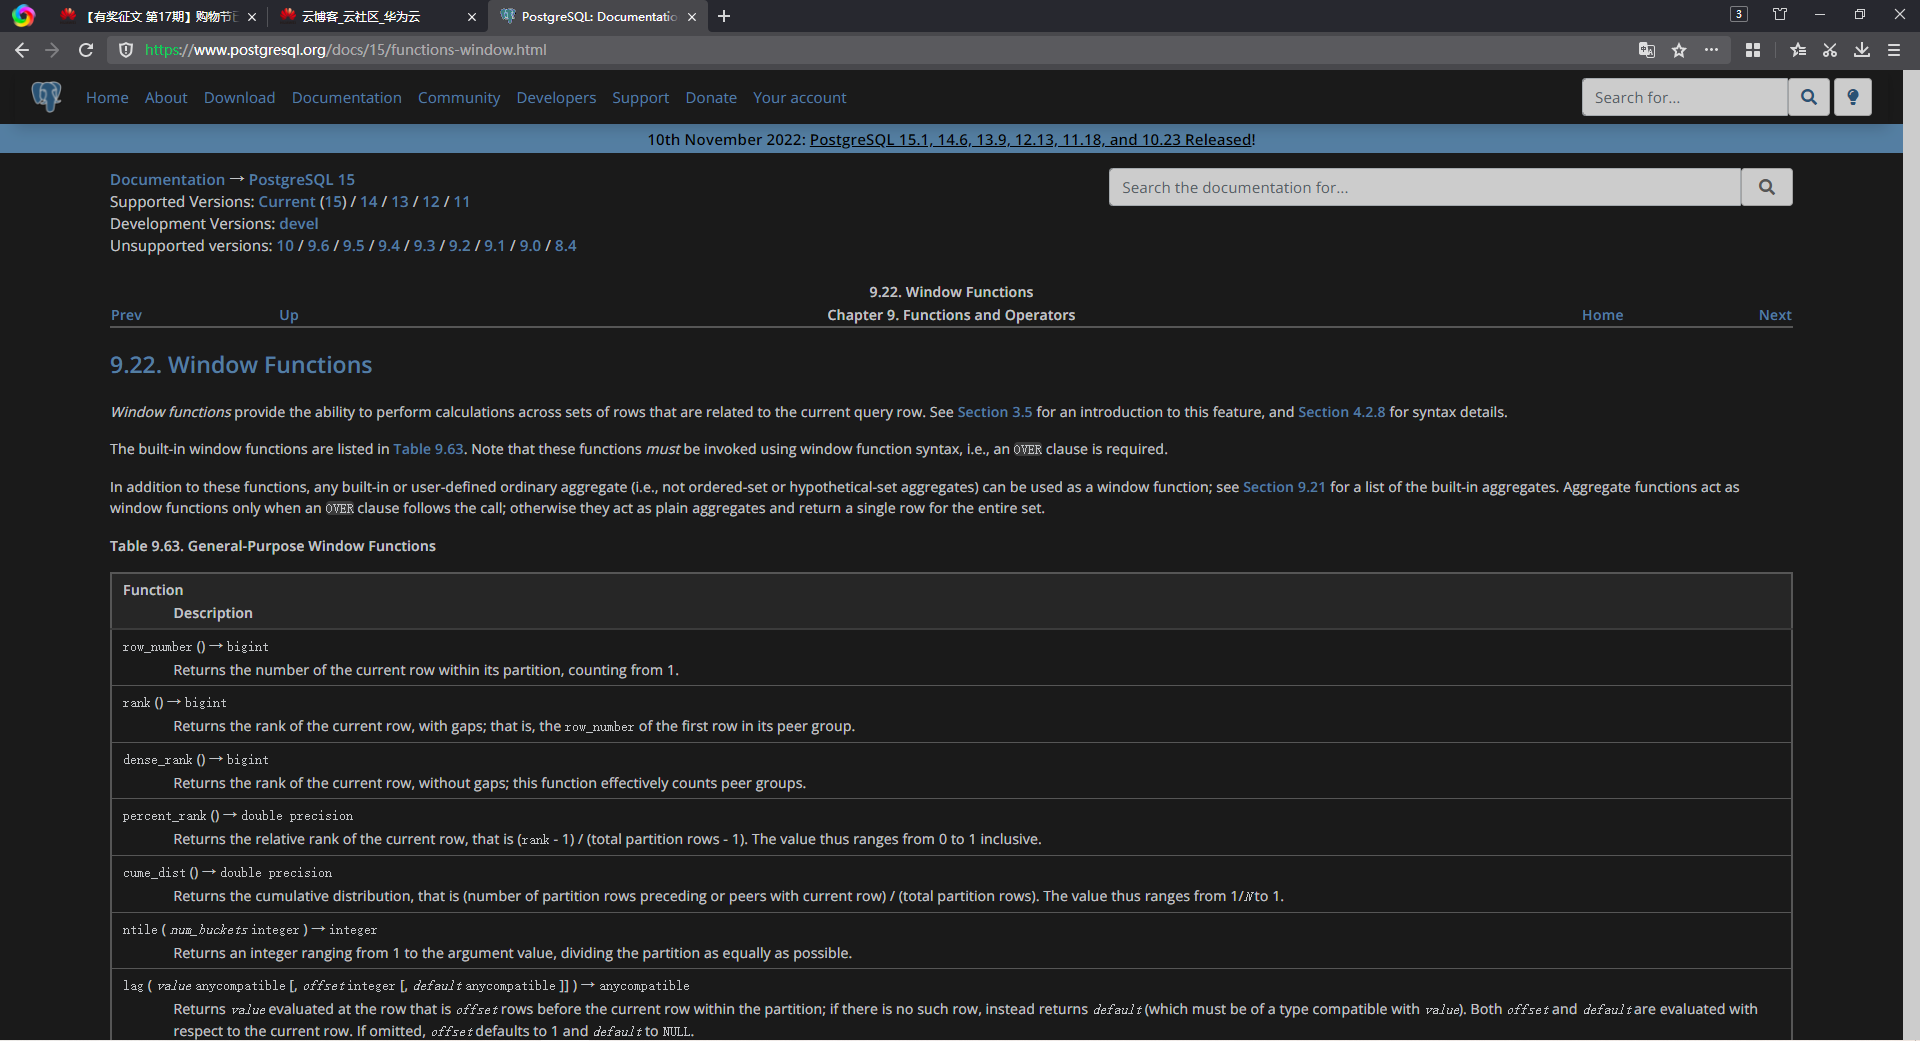The image size is (1920, 1041).
Task: Jump to Table 9.63 link
Action: [428, 449]
